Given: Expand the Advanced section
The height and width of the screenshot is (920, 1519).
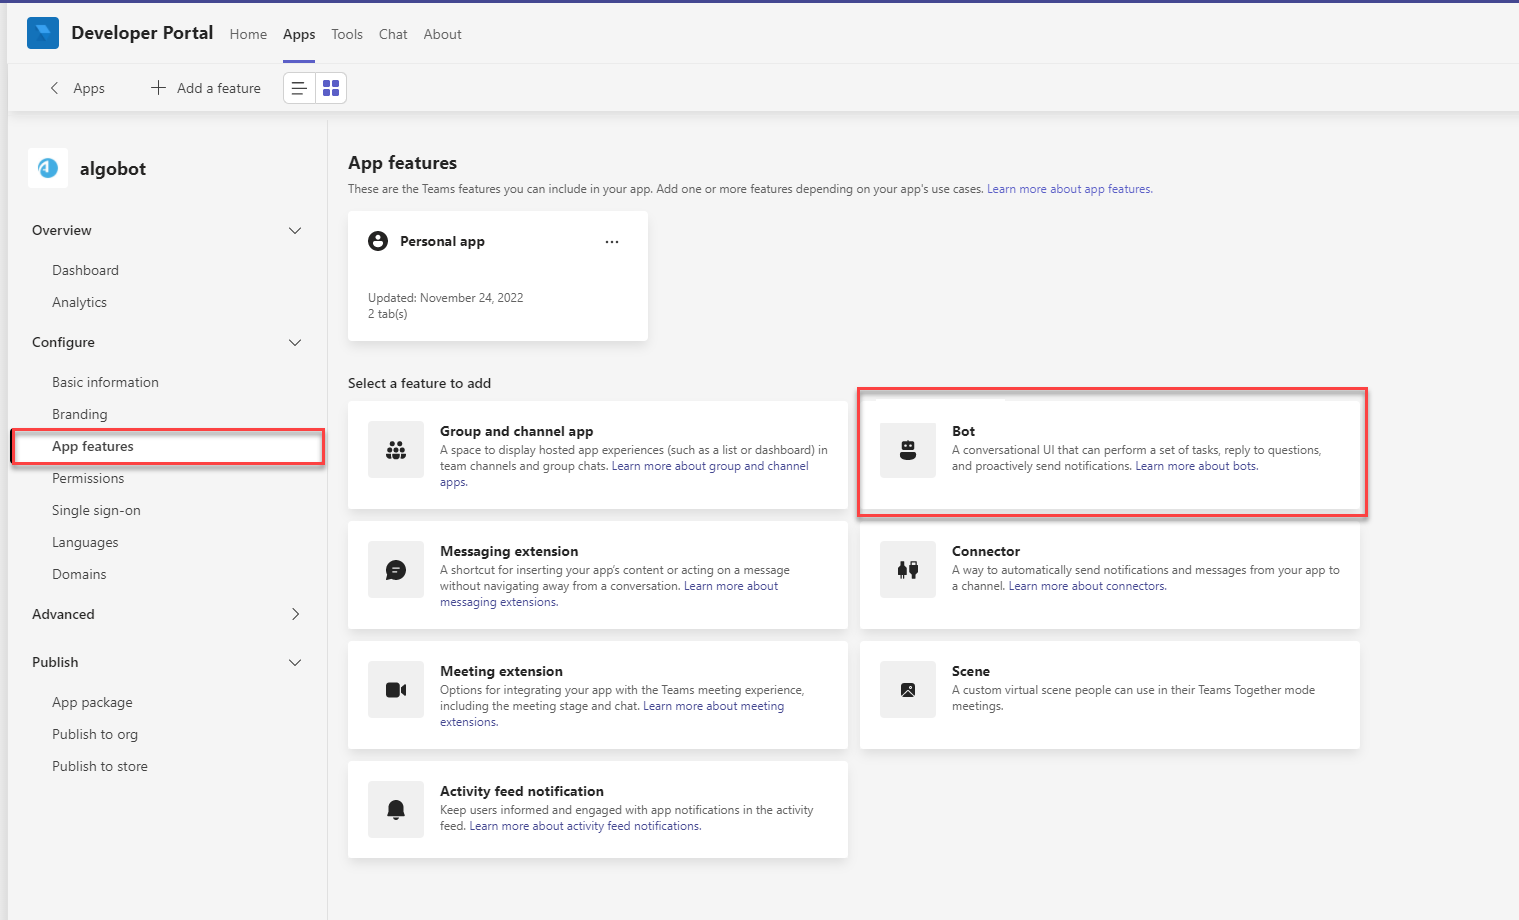Looking at the screenshot, I should click(295, 614).
